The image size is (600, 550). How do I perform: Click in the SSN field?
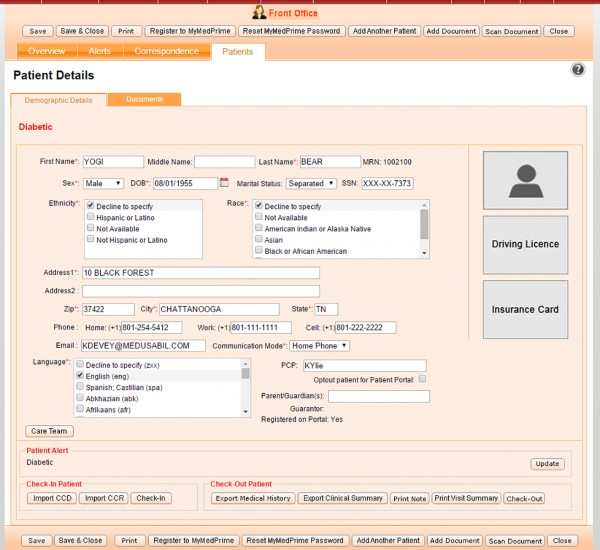(388, 183)
